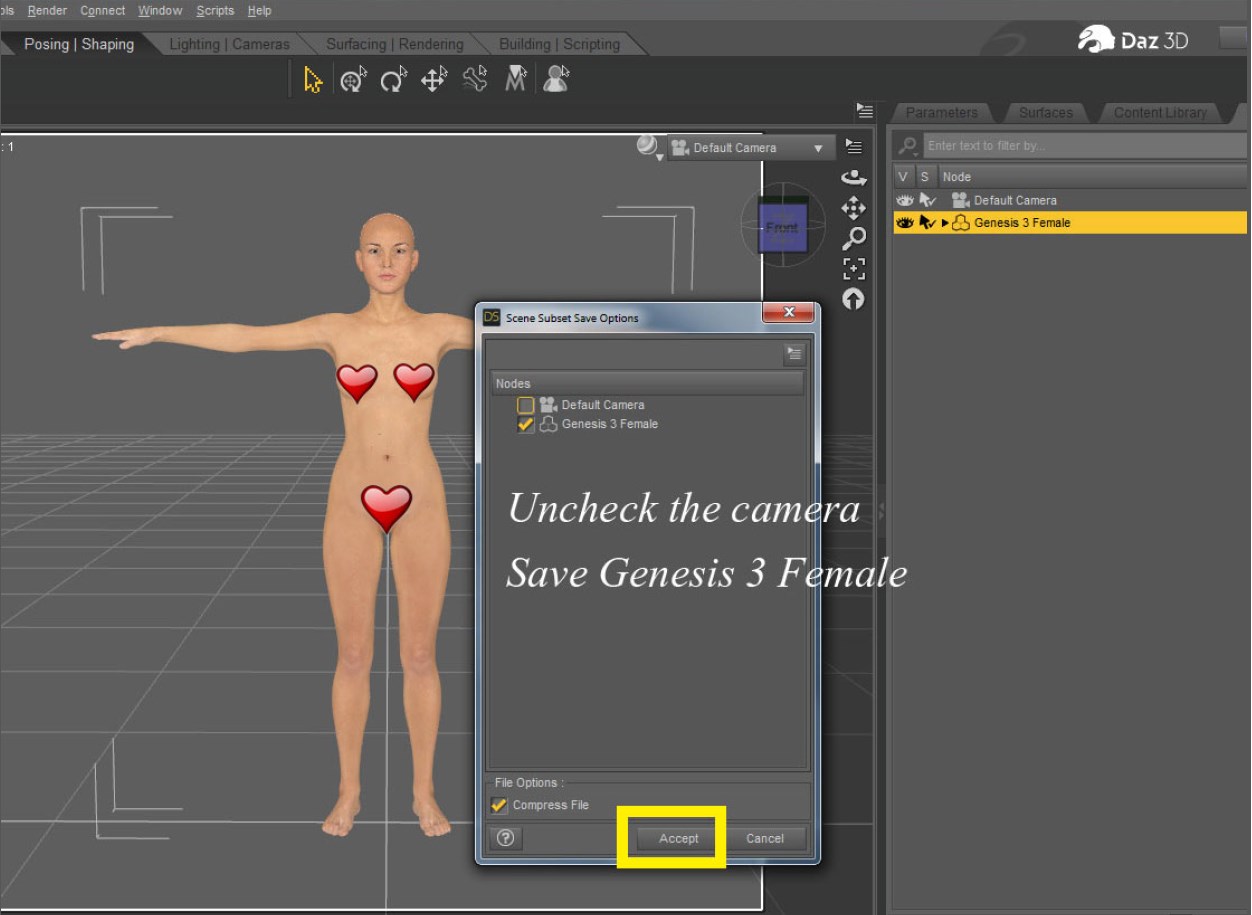
Task: Select the Joint Editor bone tool
Action: (x=475, y=80)
